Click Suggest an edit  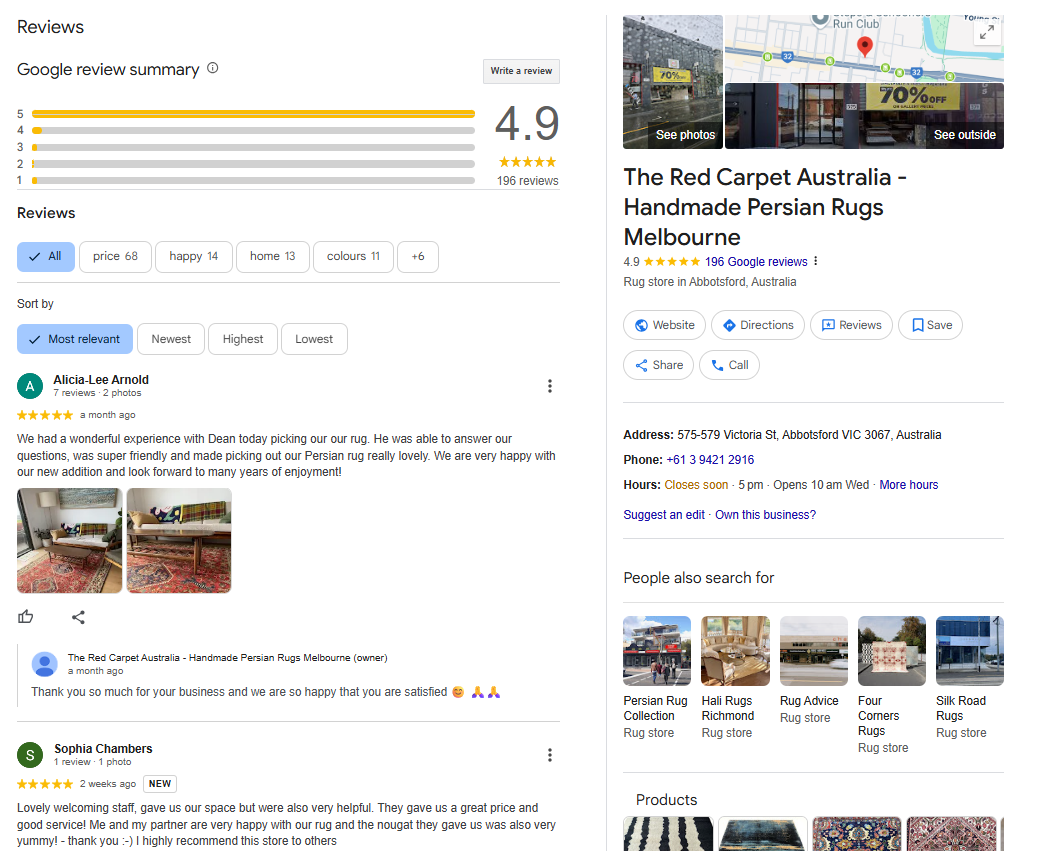(x=663, y=515)
